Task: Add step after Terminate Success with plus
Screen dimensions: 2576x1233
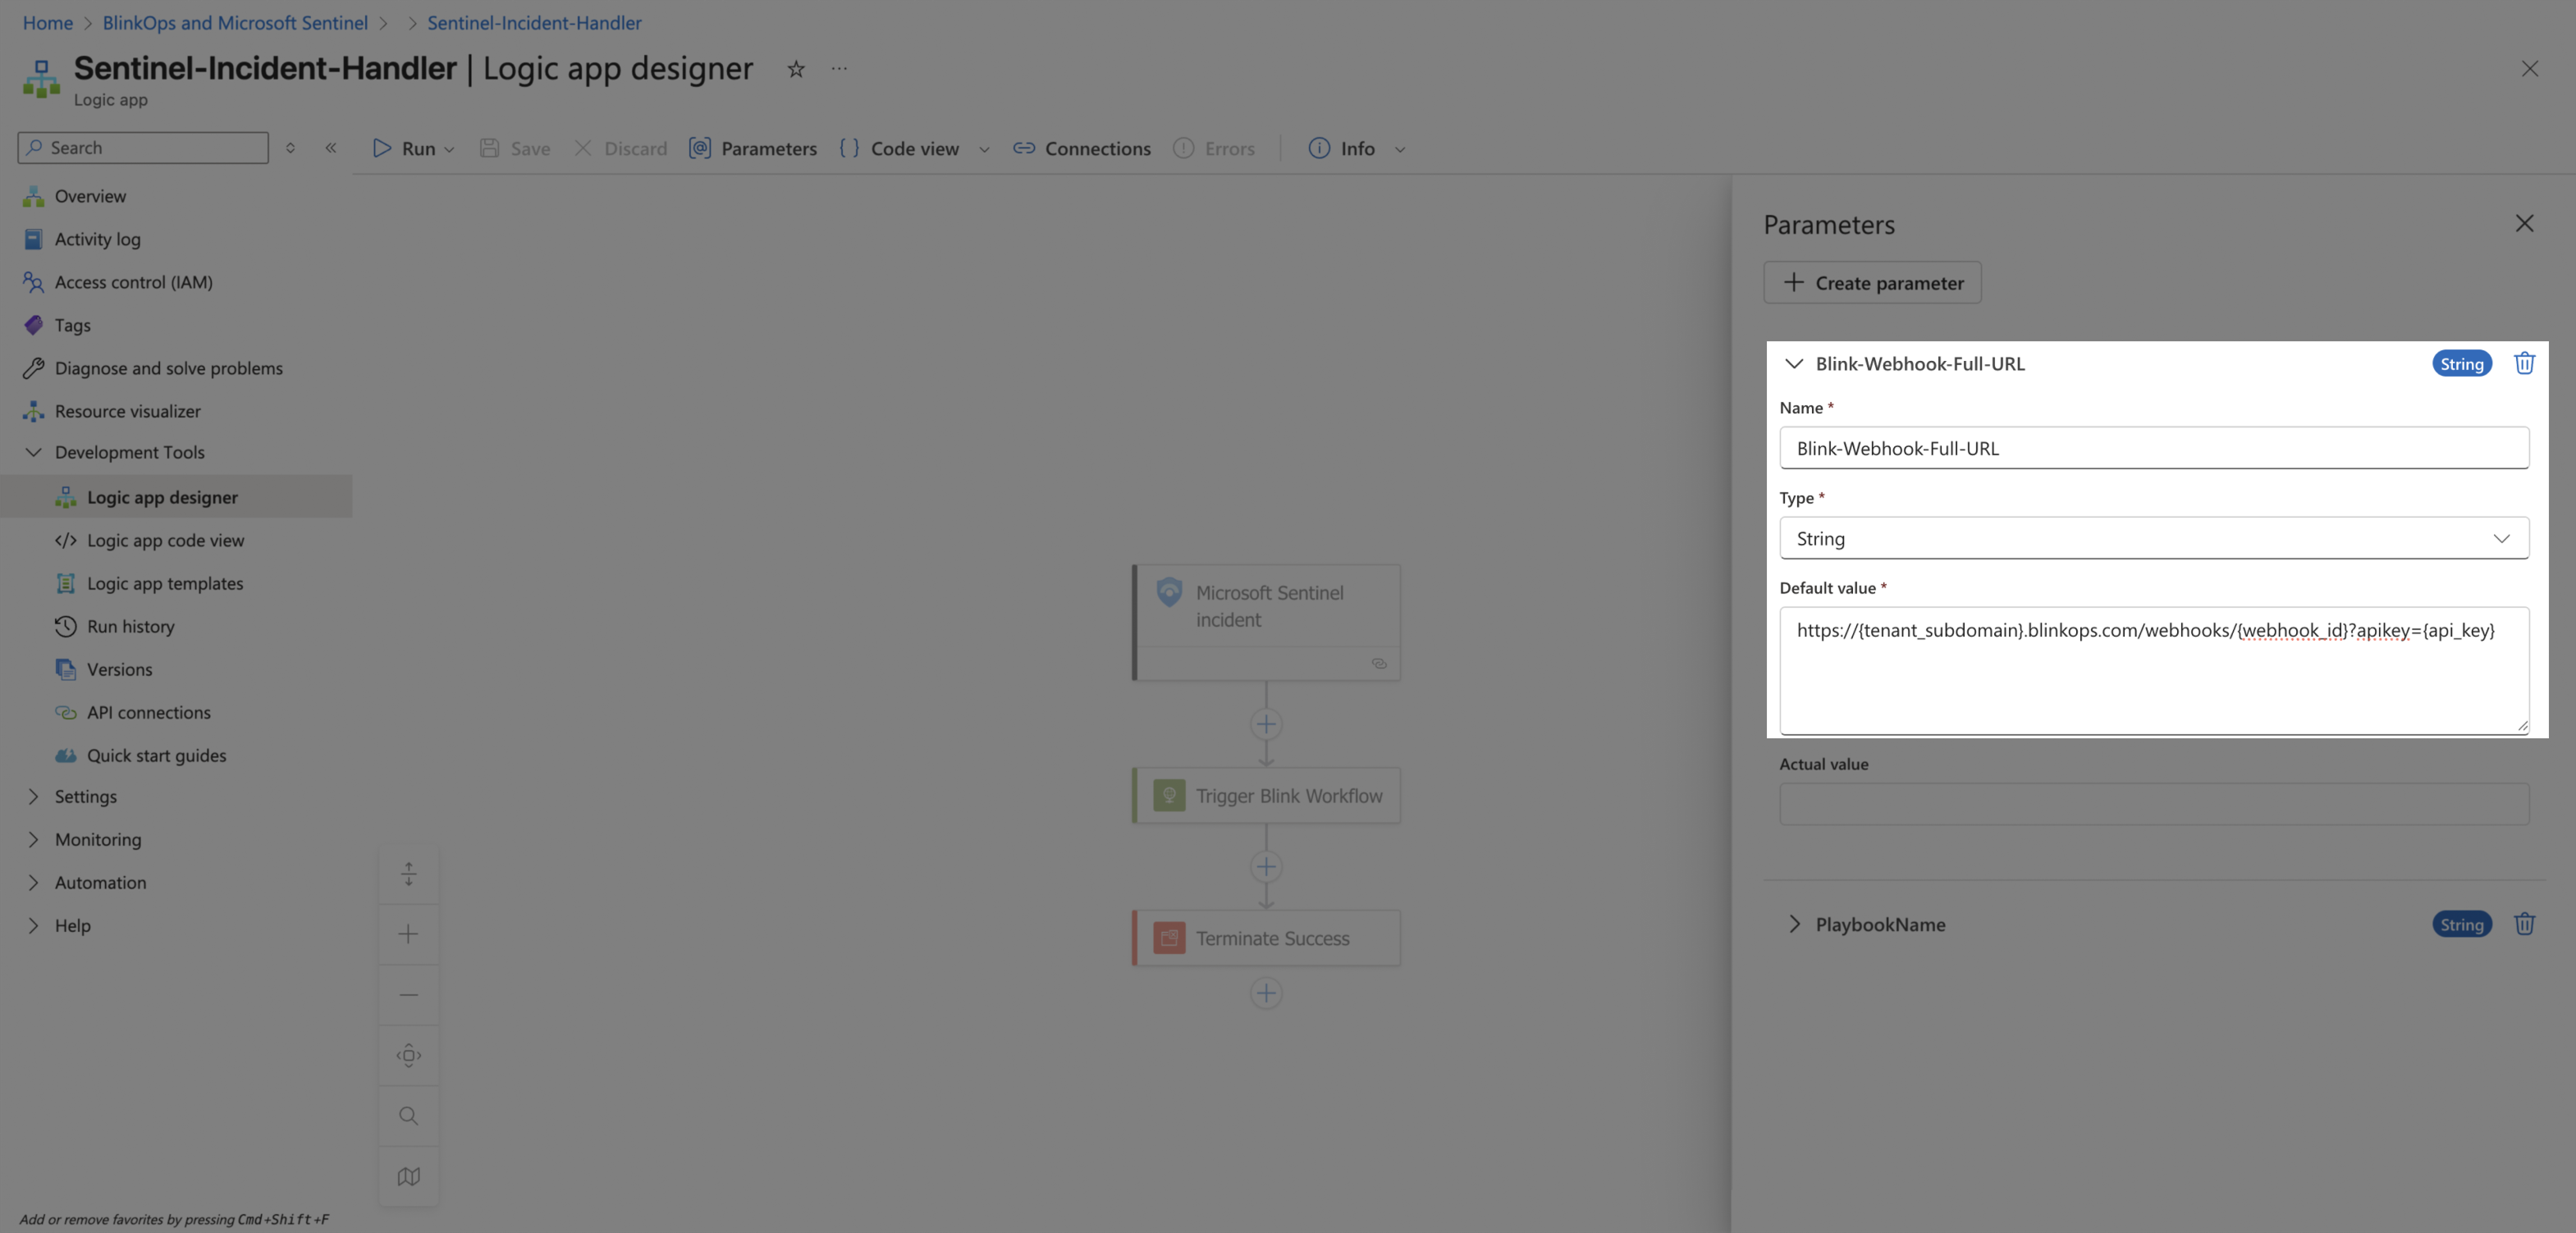Action: coord(1266,993)
